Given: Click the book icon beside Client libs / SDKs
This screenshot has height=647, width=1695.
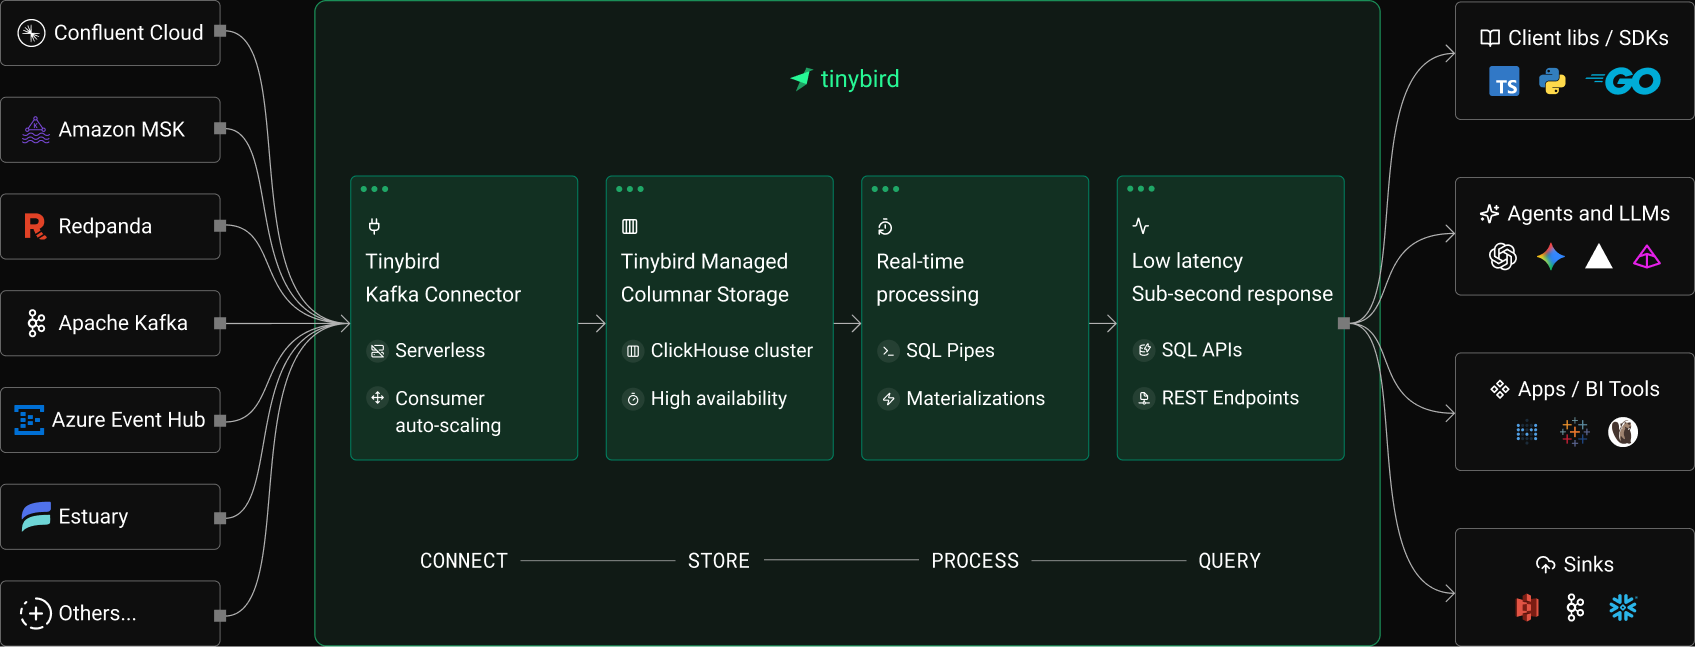Looking at the screenshot, I should pos(1490,38).
